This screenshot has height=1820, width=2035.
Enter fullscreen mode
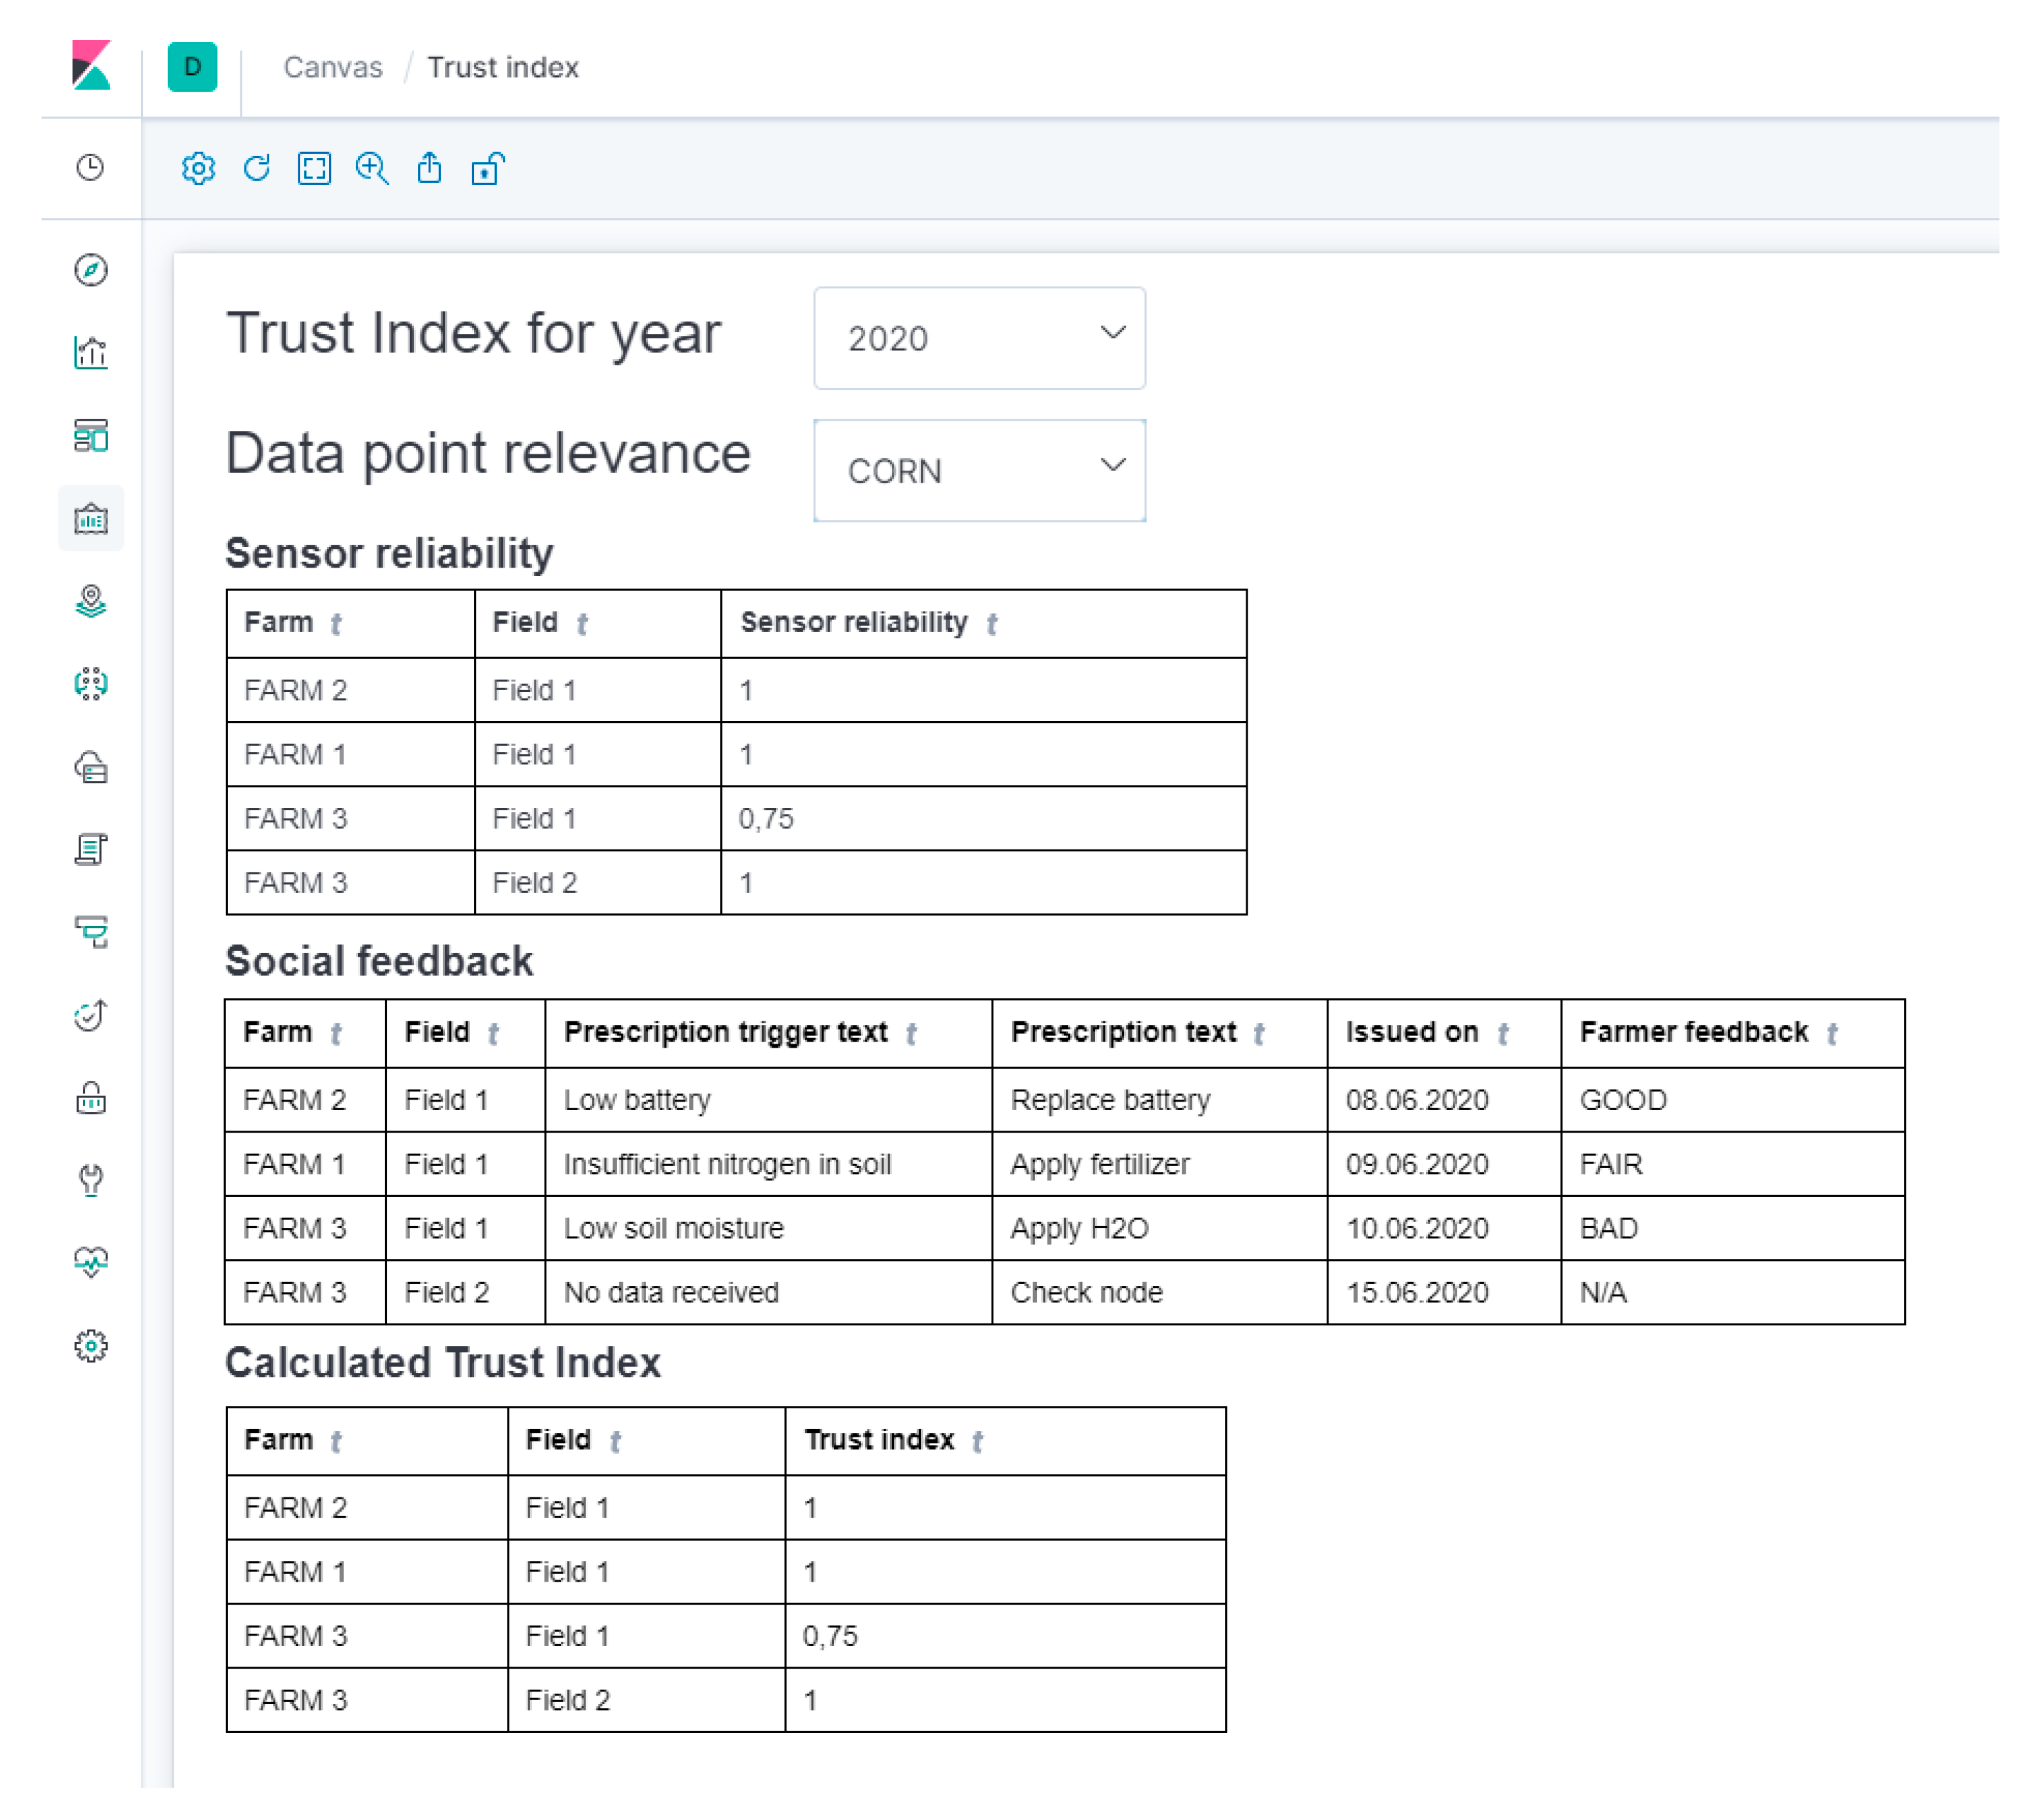pos(314,168)
